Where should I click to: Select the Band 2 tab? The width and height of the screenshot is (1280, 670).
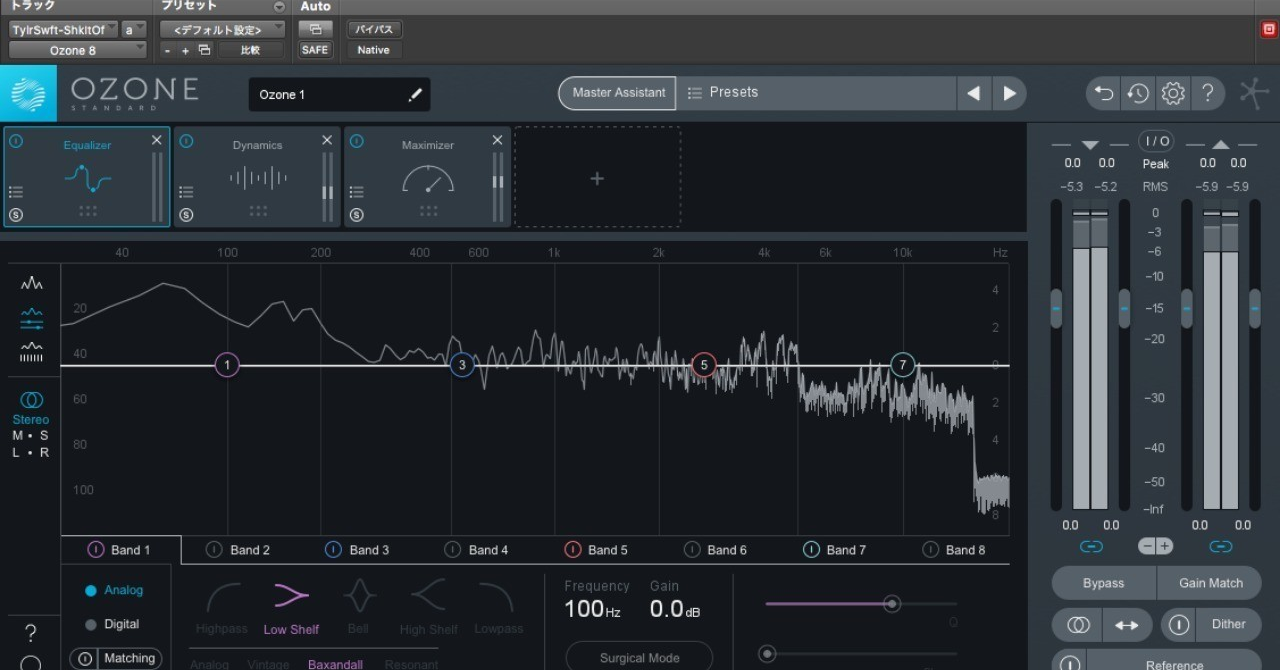pos(238,550)
